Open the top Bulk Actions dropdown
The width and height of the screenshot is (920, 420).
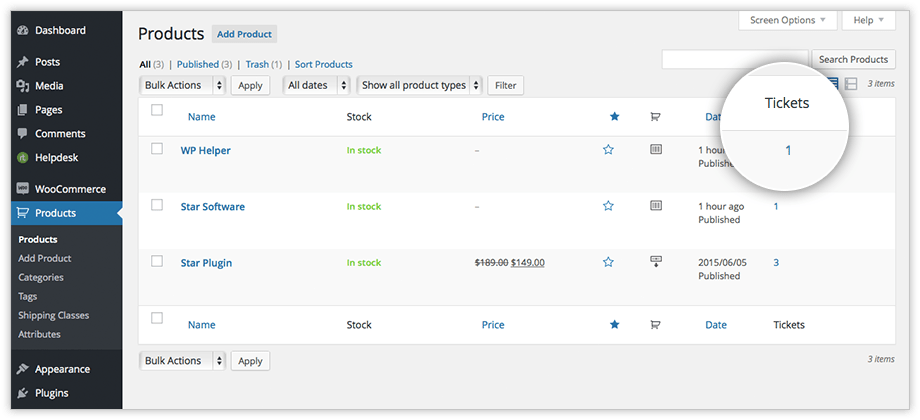click(182, 85)
